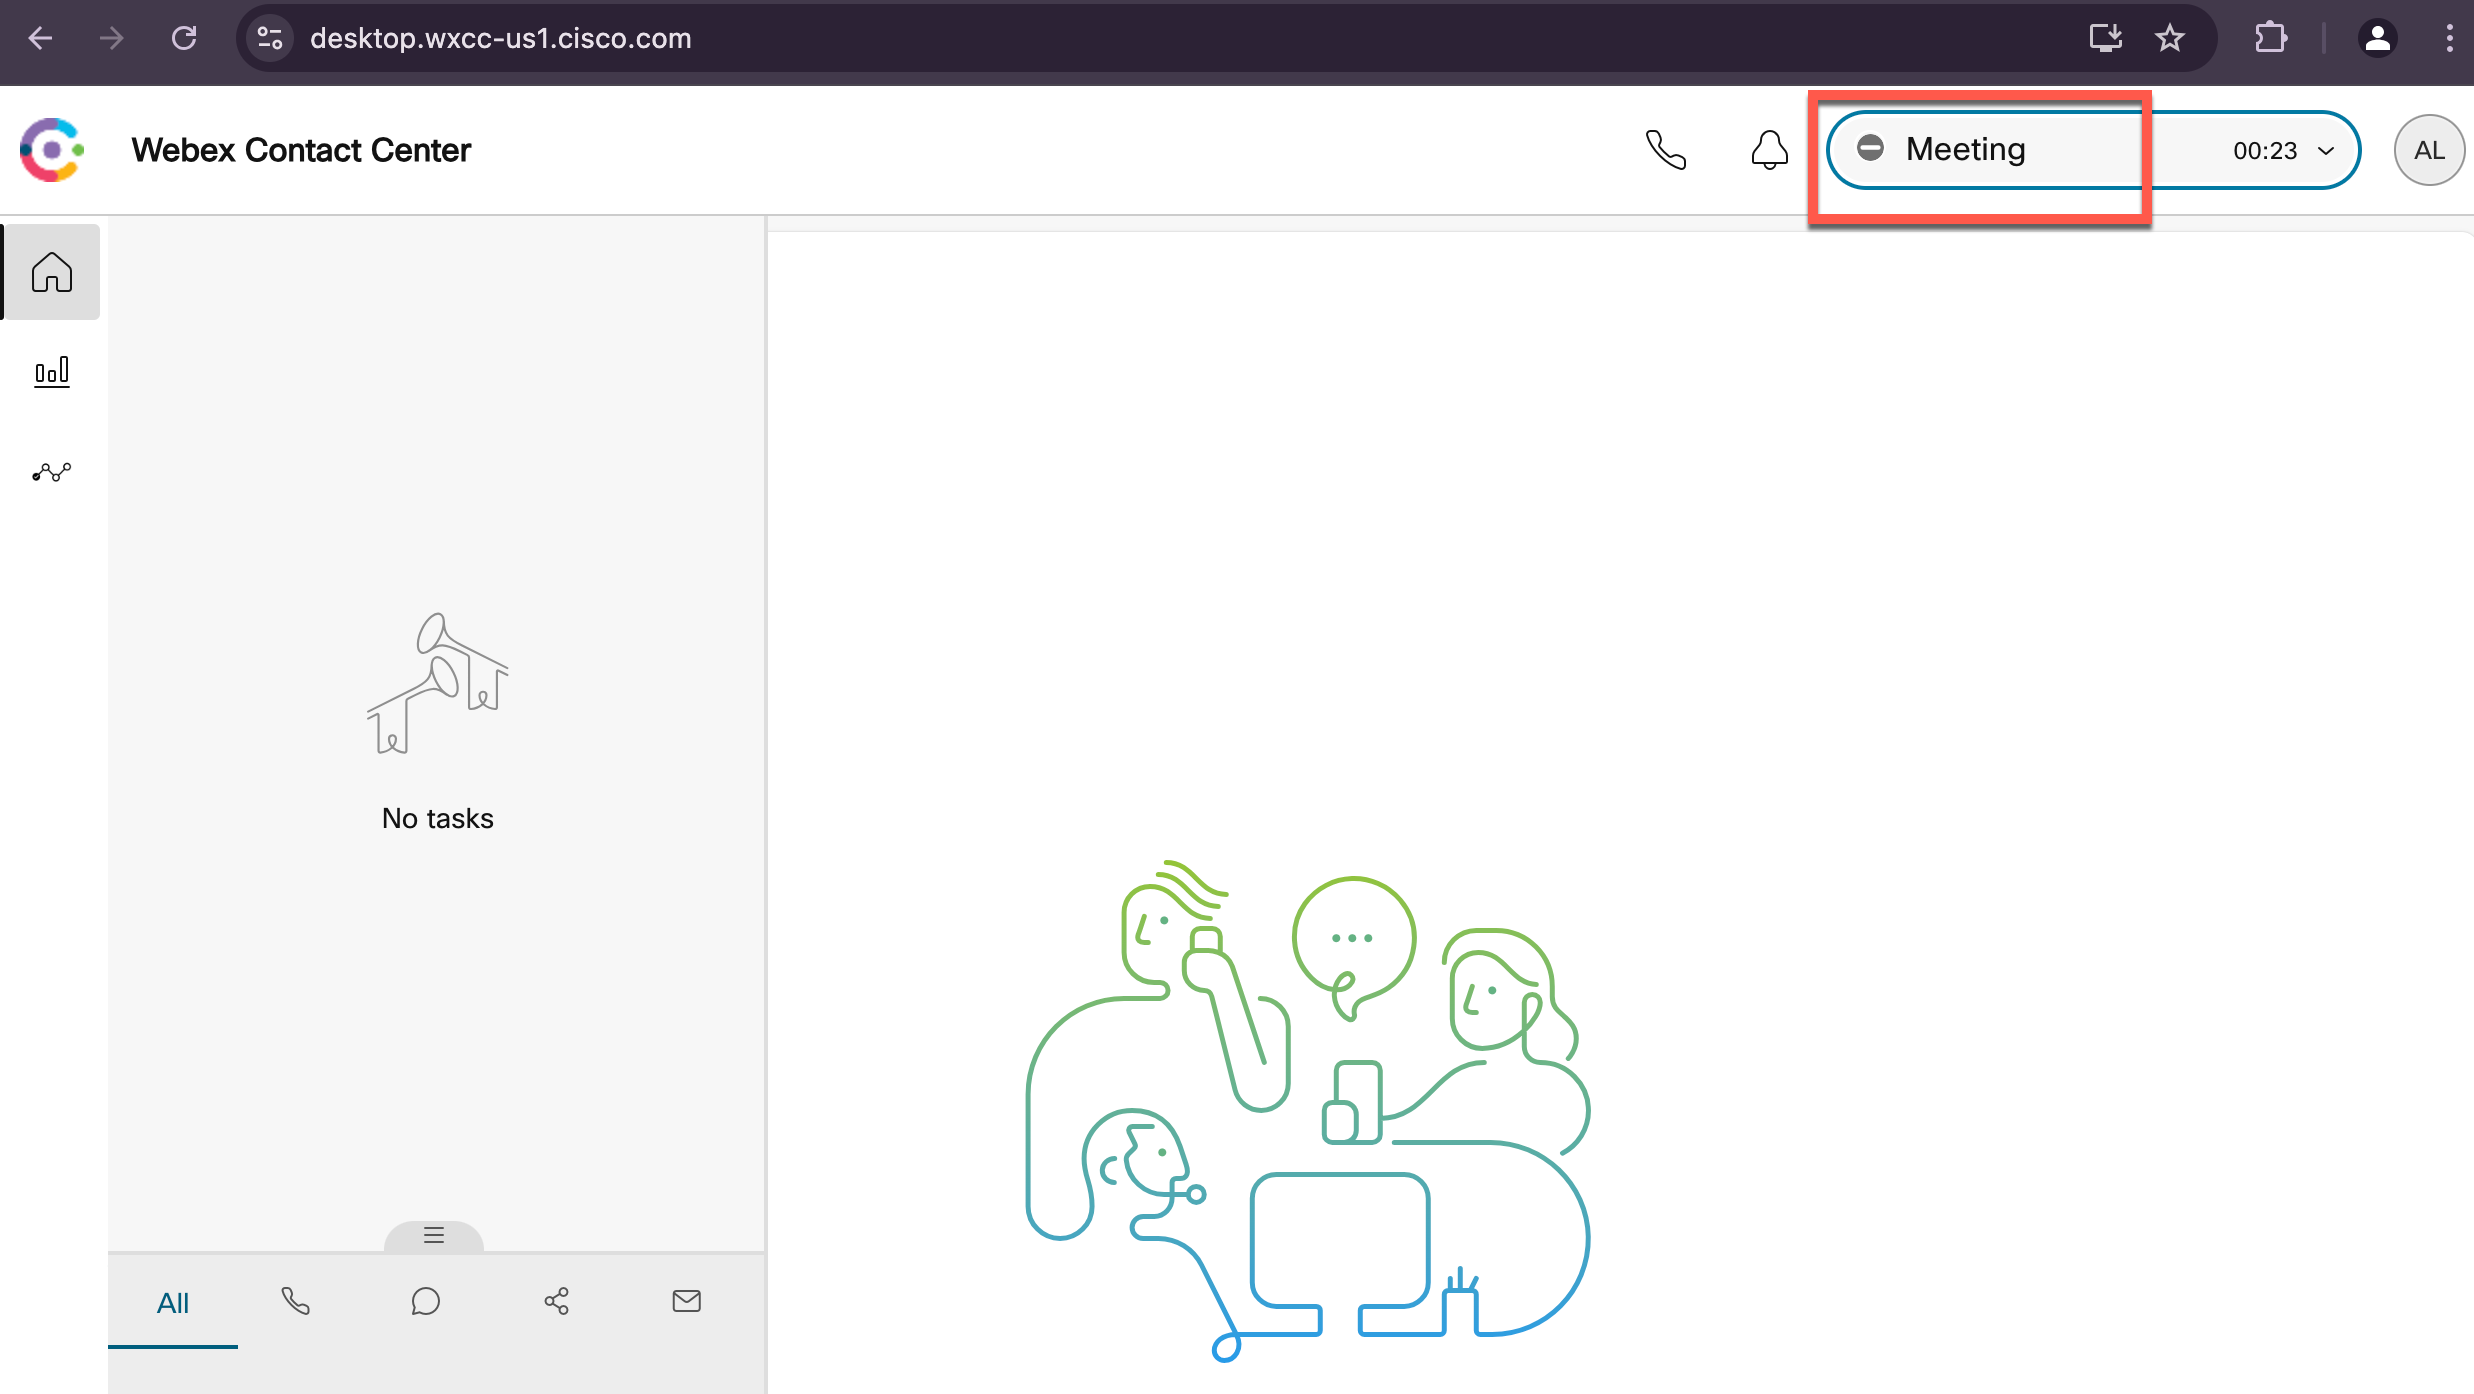Open site information in the address bar
The image size is (2474, 1394).
pyautogui.click(x=267, y=38)
